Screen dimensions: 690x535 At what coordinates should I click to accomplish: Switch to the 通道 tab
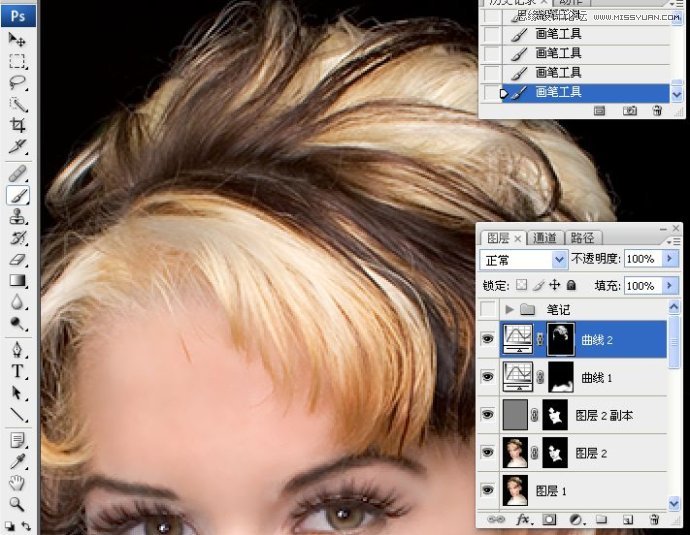point(545,238)
